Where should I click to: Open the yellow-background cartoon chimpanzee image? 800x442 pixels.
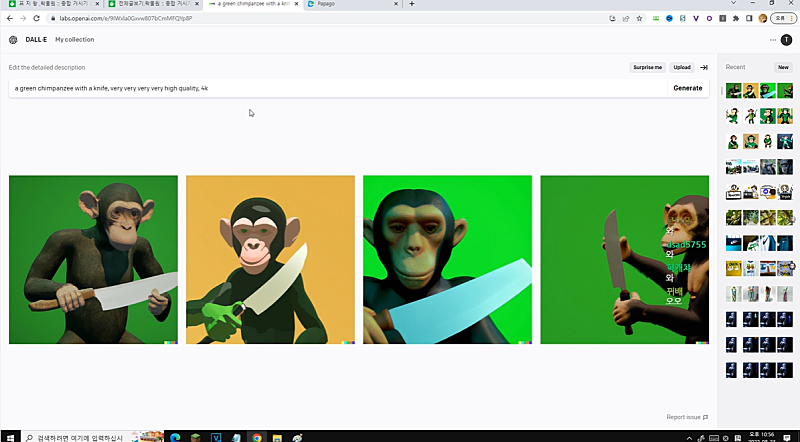(x=270, y=260)
